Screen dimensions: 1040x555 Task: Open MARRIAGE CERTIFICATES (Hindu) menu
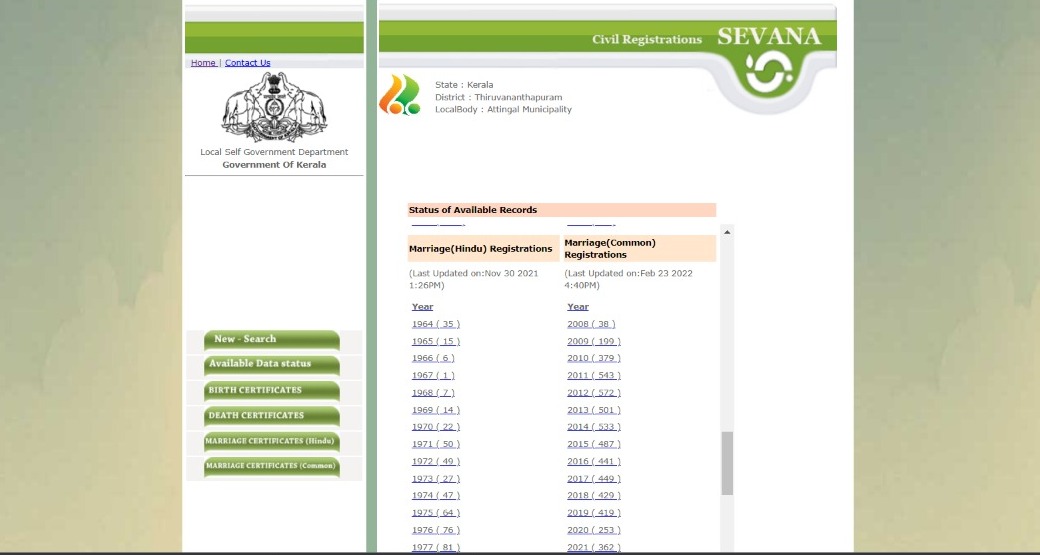click(x=271, y=441)
